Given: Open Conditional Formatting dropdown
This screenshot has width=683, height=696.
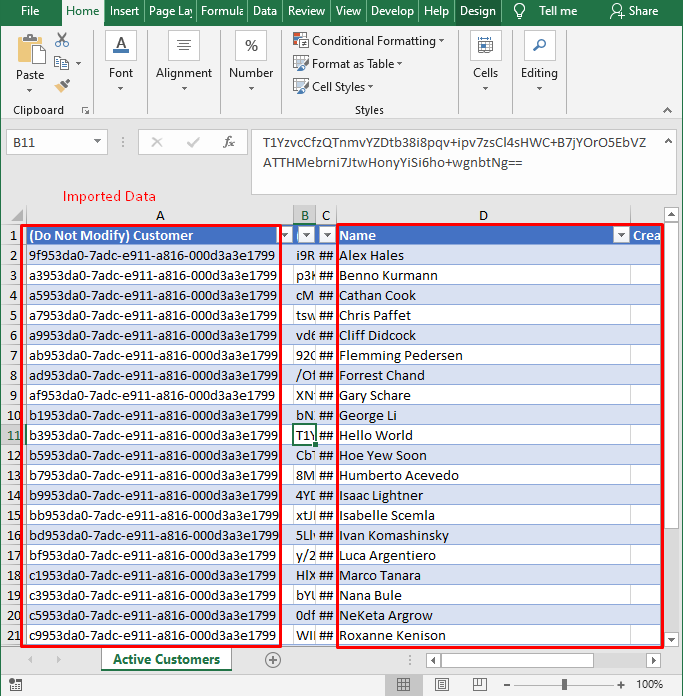Looking at the screenshot, I should (x=368, y=41).
